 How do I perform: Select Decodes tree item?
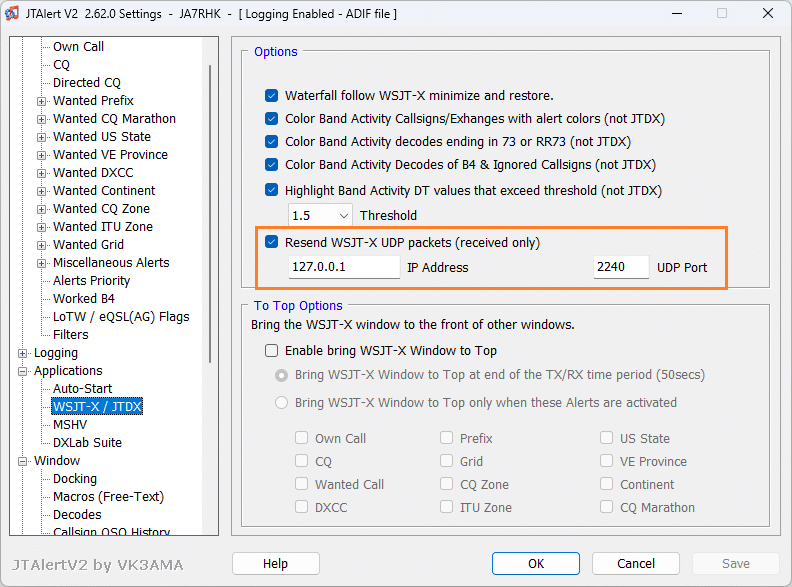[77, 514]
